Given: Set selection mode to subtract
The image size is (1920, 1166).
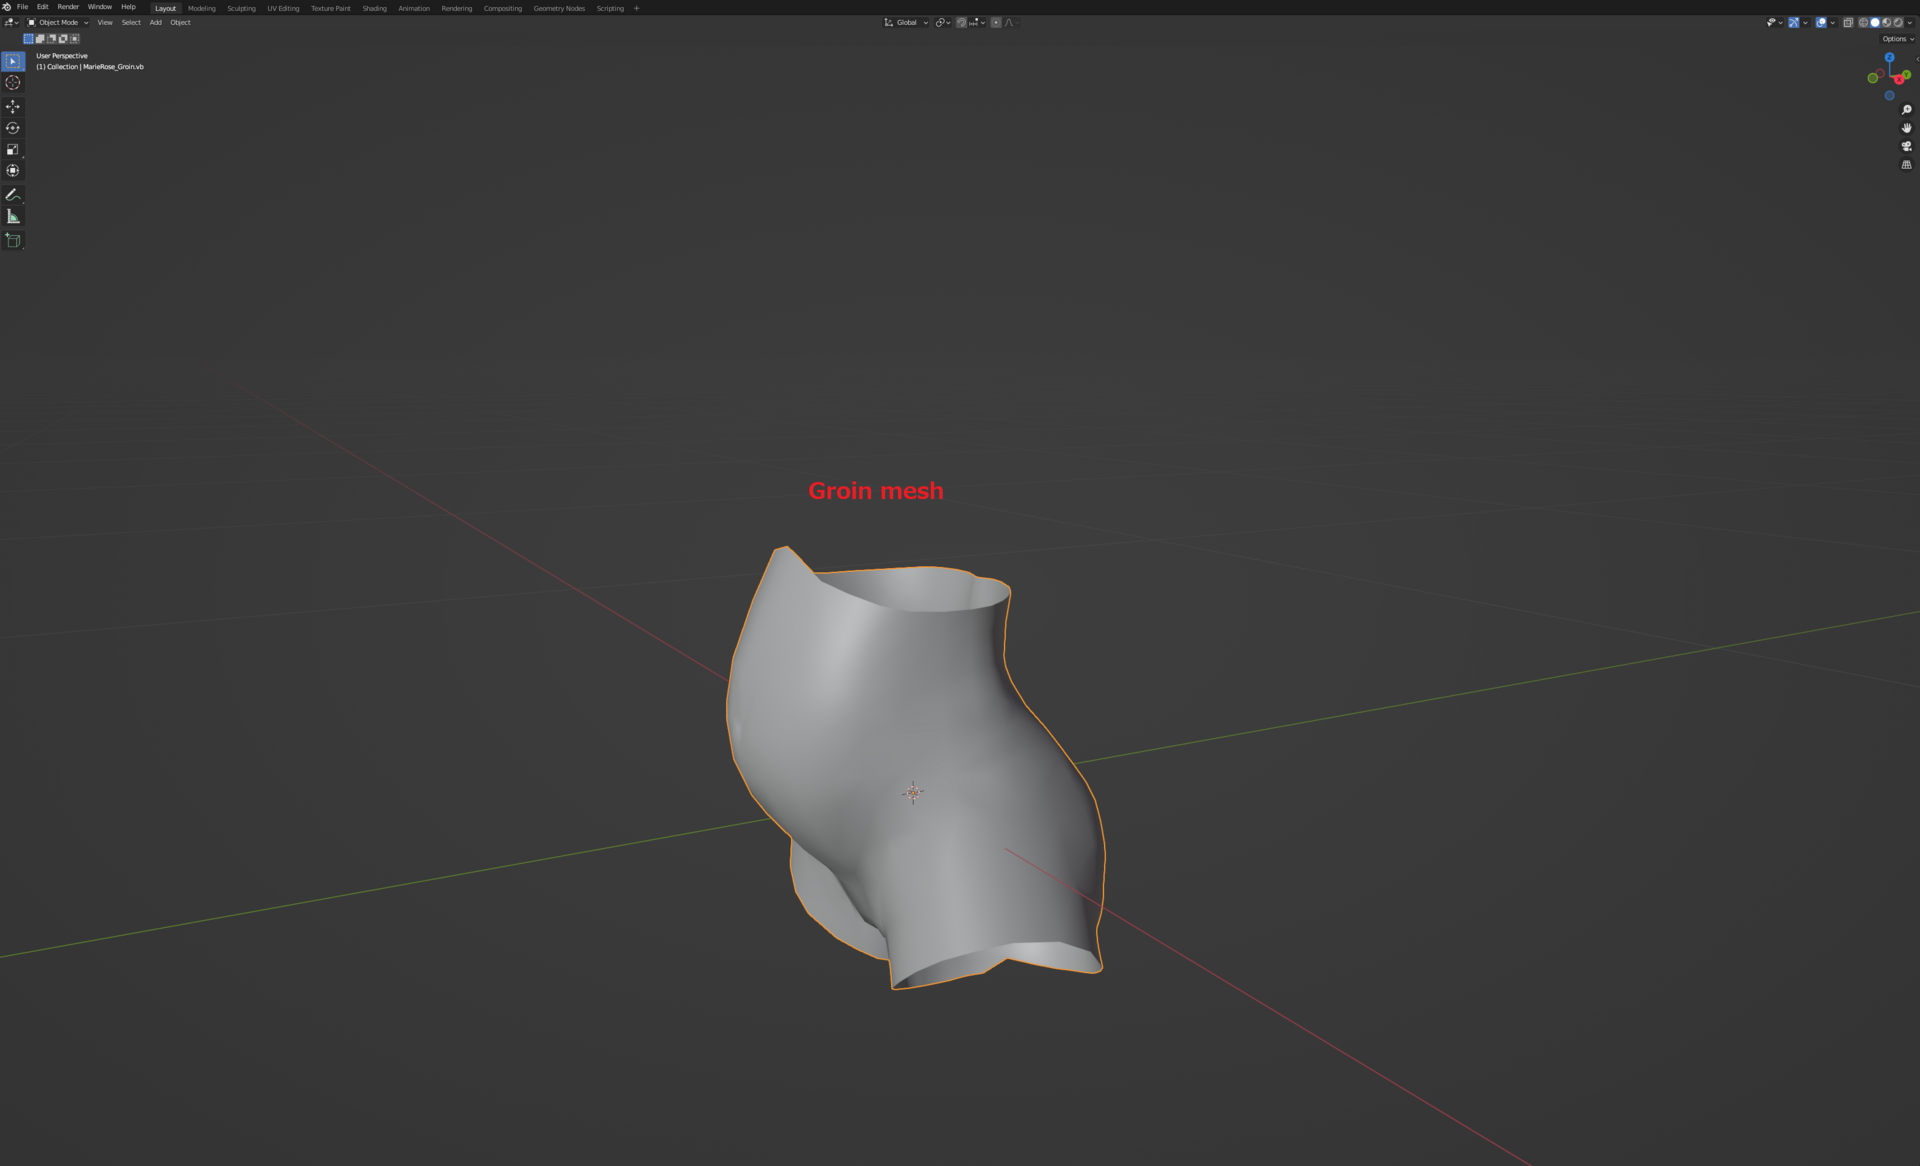Looking at the screenshot, I should tap(52, 39).
